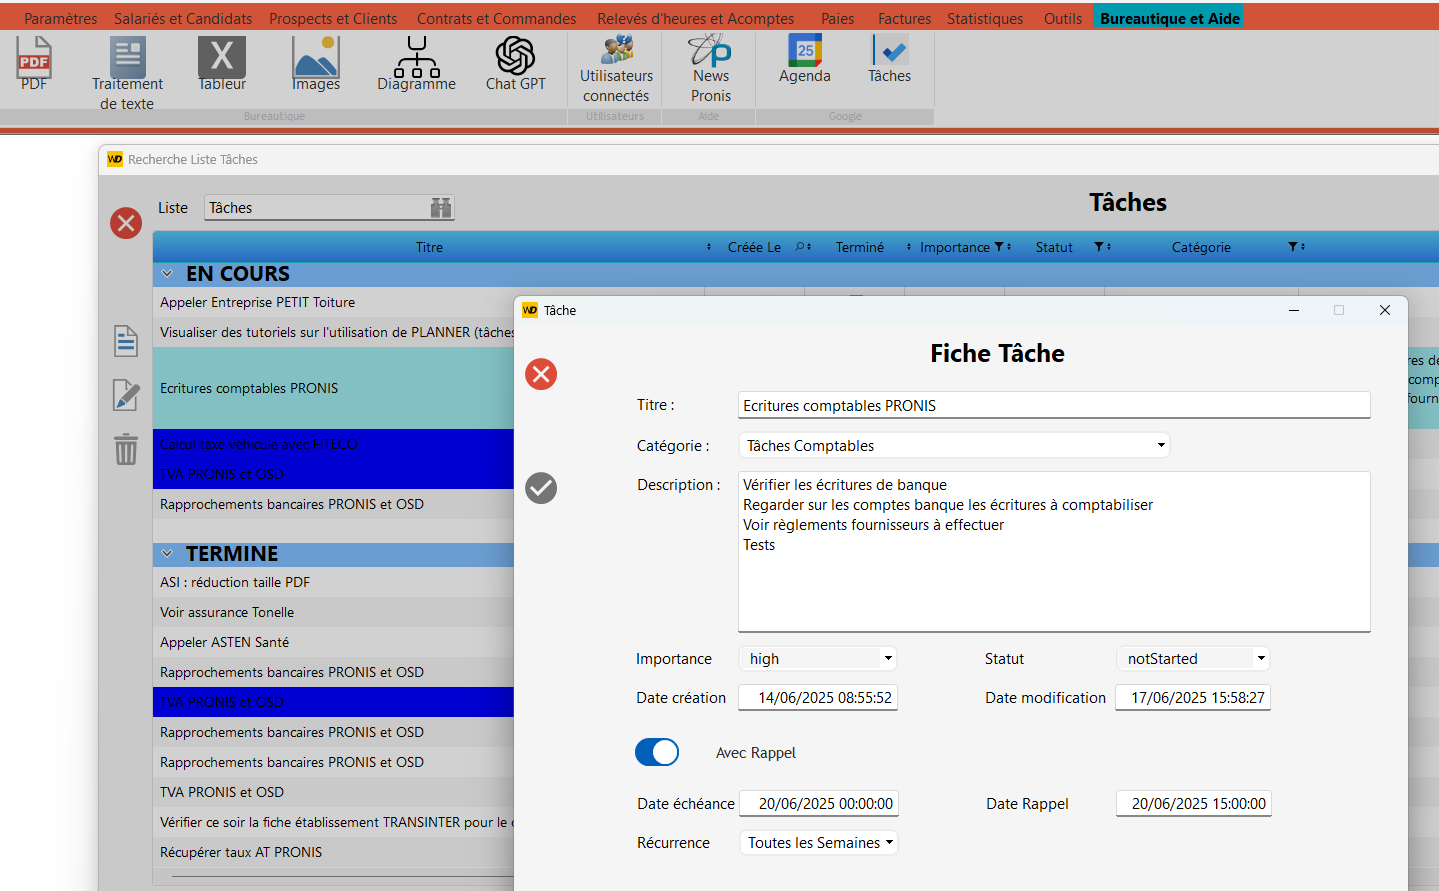This screenshot has height=891, width=1439.
Task: Click into the Titre field of Fiche Tâche
Action: (1054, 405)
